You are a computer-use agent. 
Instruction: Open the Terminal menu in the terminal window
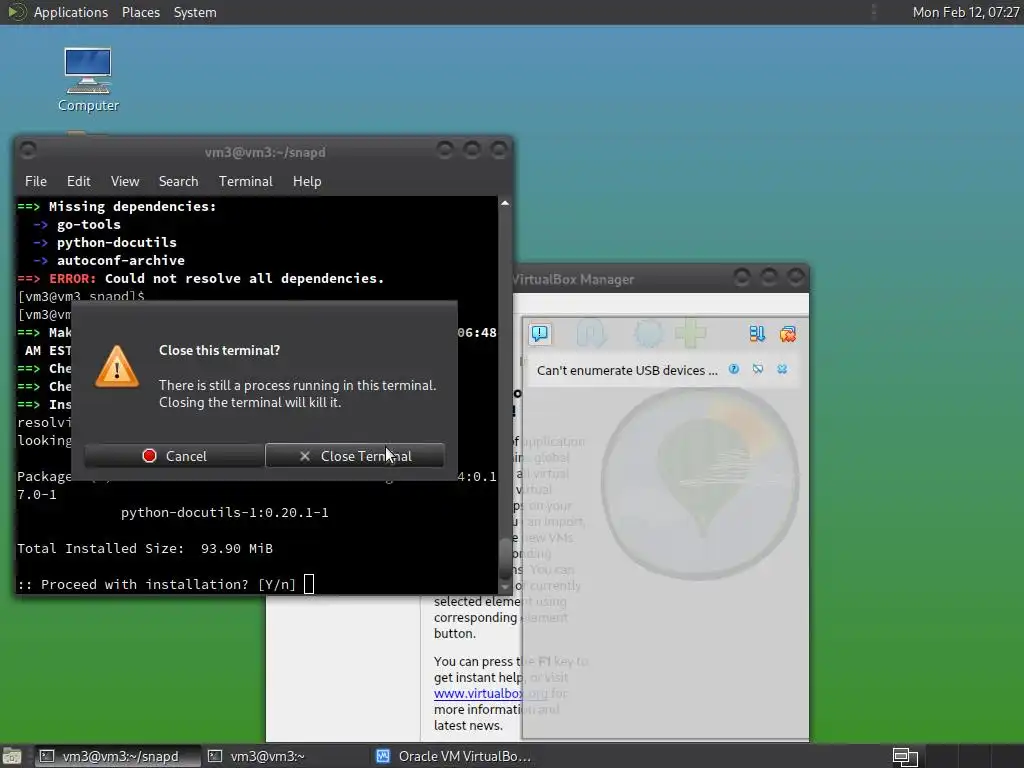point(246,181)
